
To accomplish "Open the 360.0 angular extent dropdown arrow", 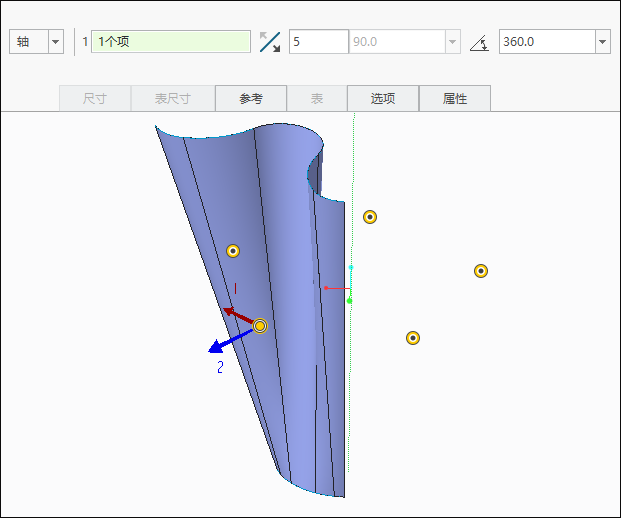I will [603, 42].
